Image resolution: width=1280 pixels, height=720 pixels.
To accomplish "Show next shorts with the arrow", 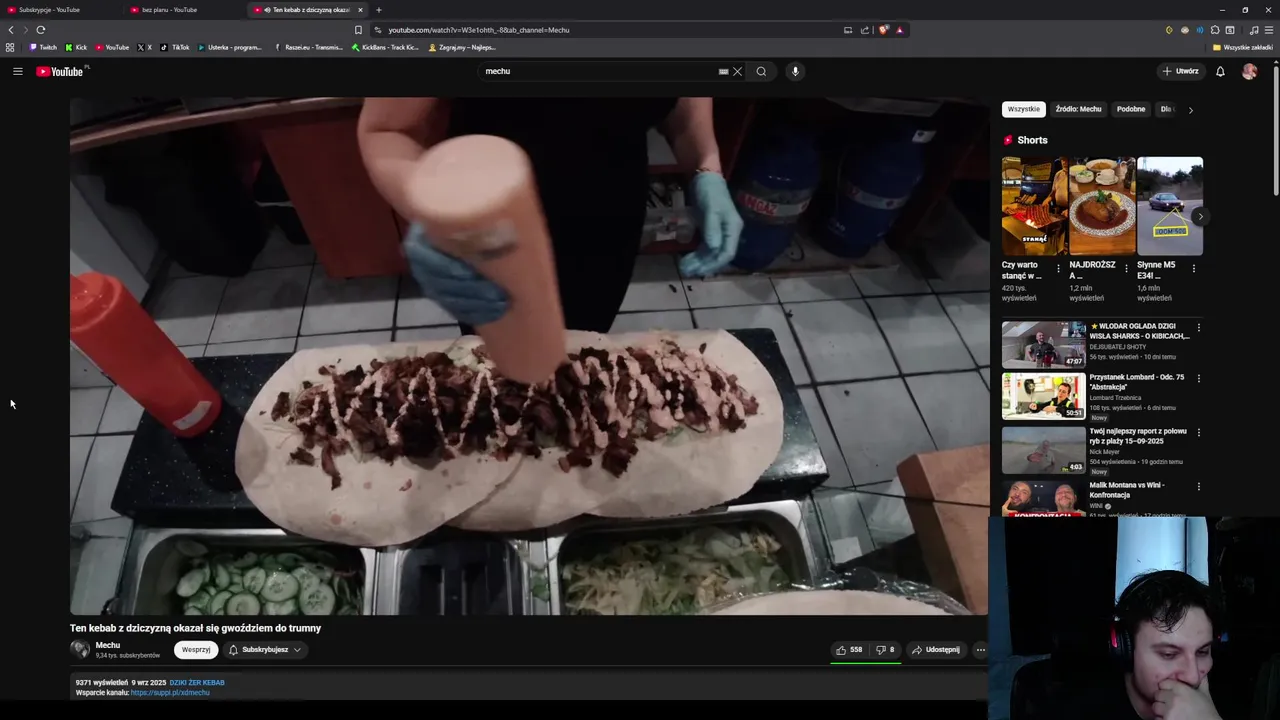I will [1200, 216].
